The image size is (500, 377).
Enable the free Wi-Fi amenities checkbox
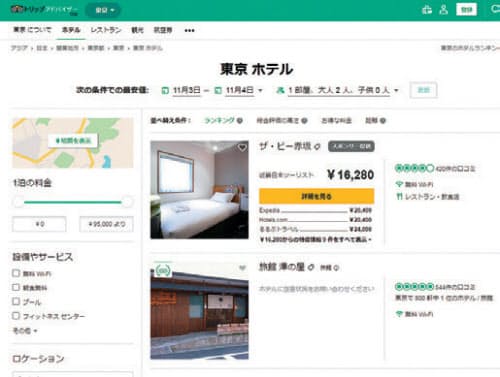(16, 273)
